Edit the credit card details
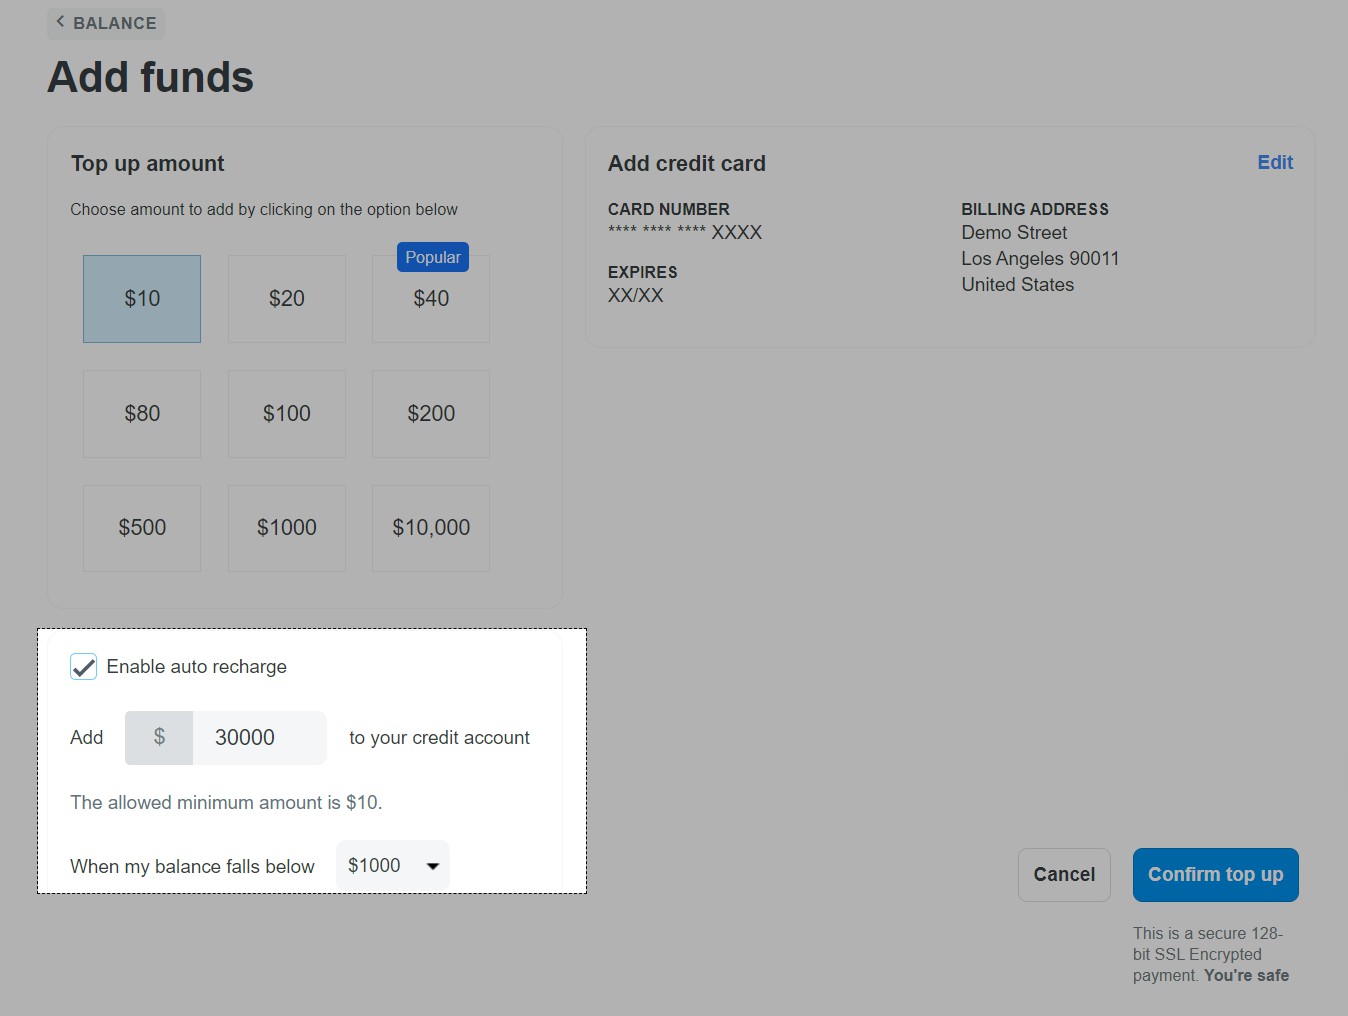 click(x=1275, y=163)
